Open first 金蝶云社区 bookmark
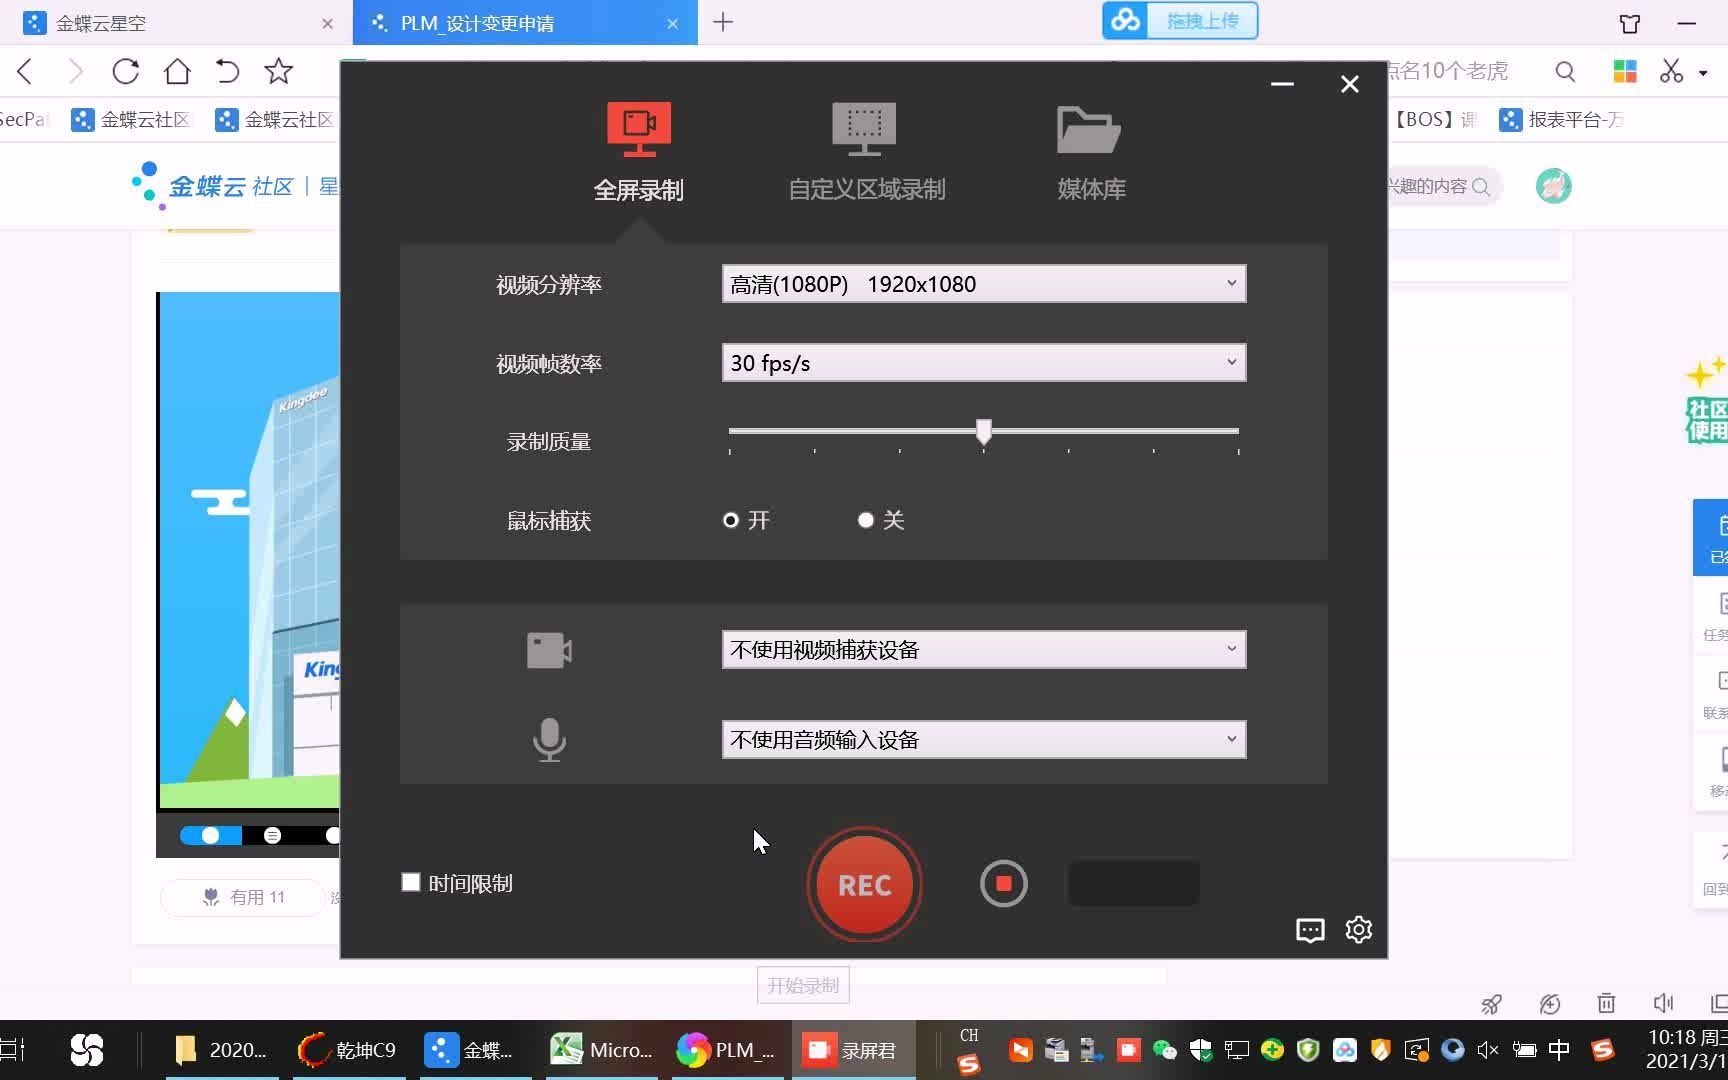 (131, 120)
